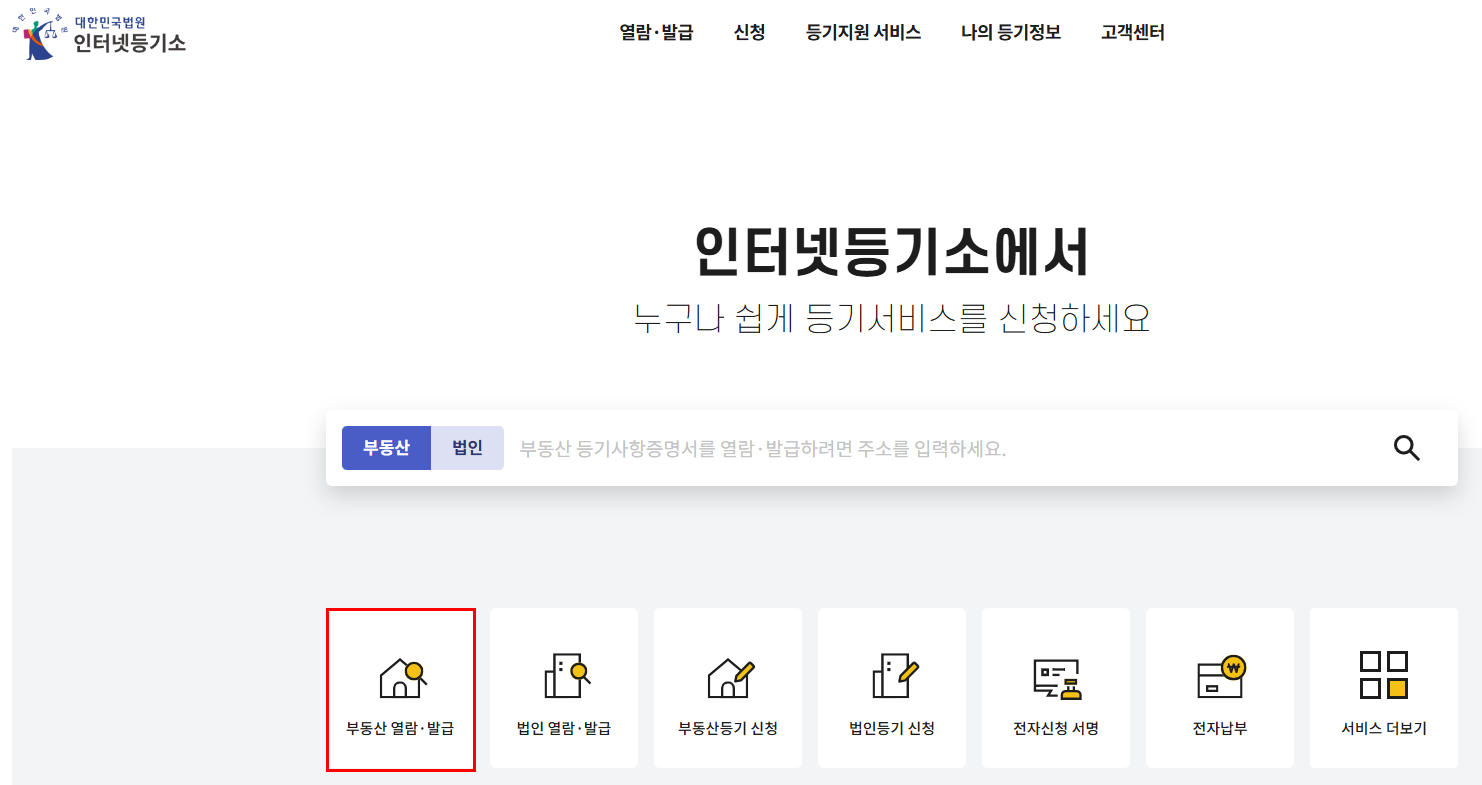The height and width of the screenshot is (785, 1482).
Task: Open the 등기지원 서비스 menu
Action: (x=863, y=32)
